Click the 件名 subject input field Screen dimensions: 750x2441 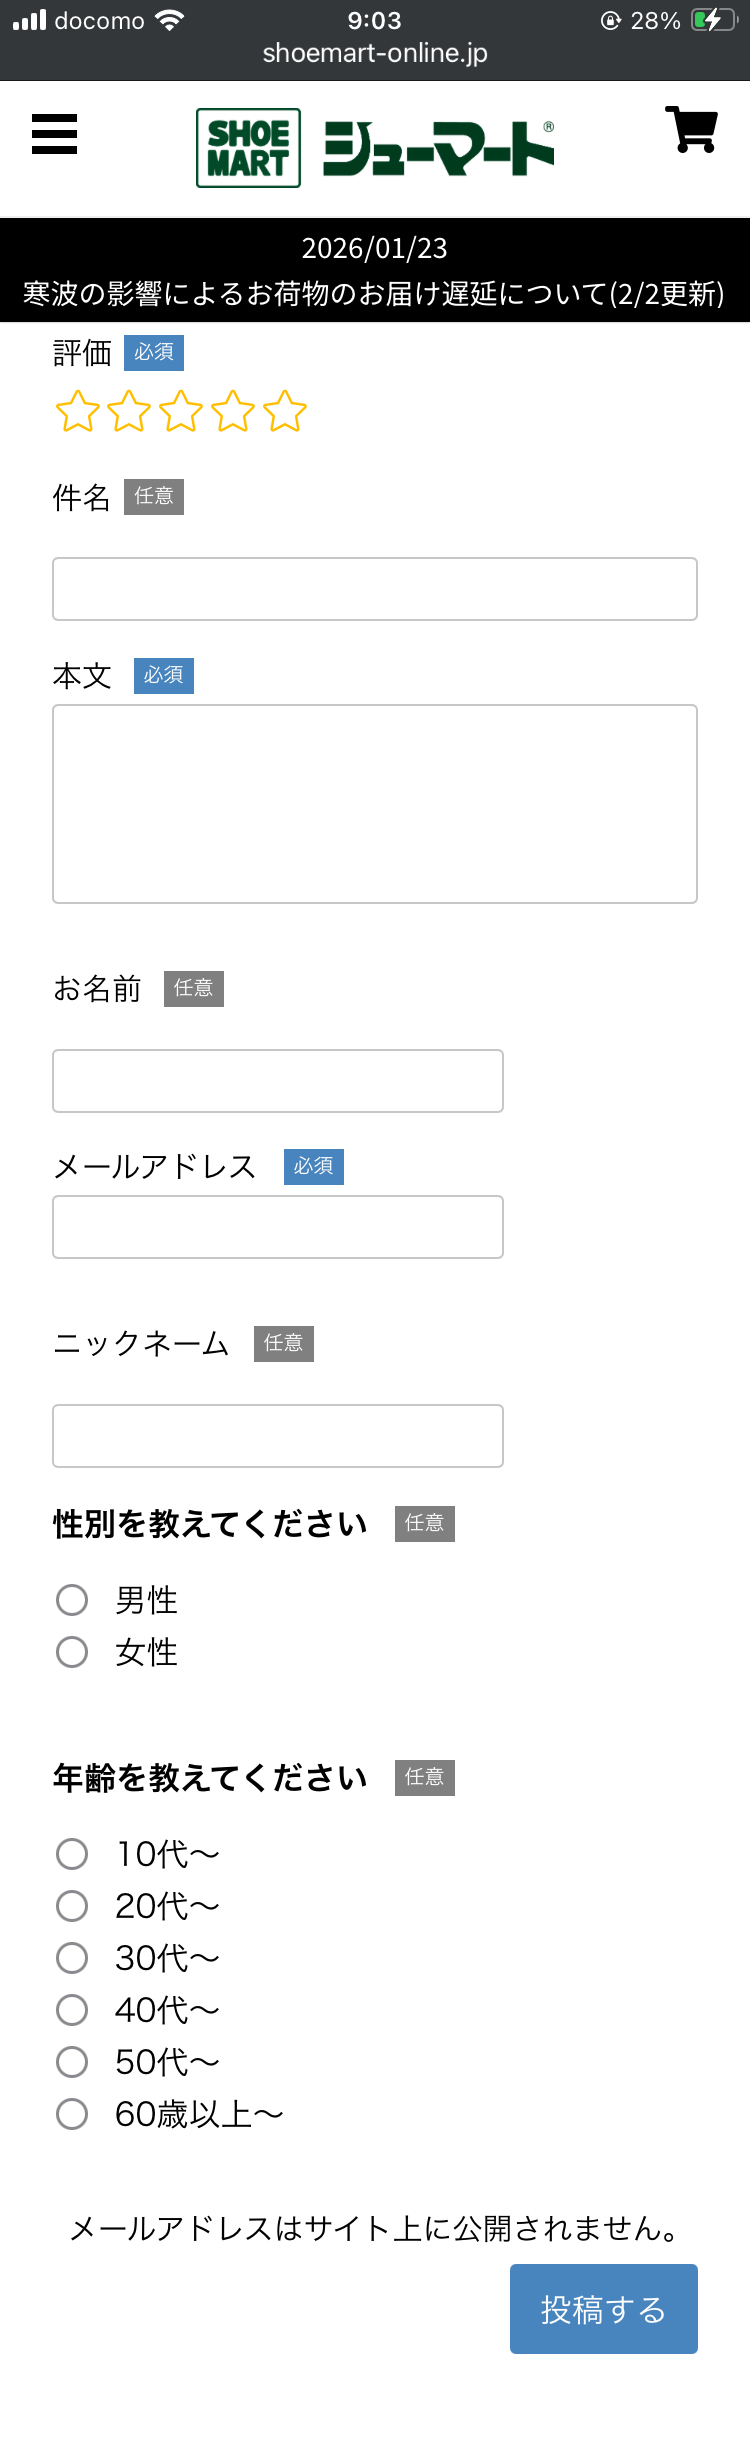pos(375,589)
